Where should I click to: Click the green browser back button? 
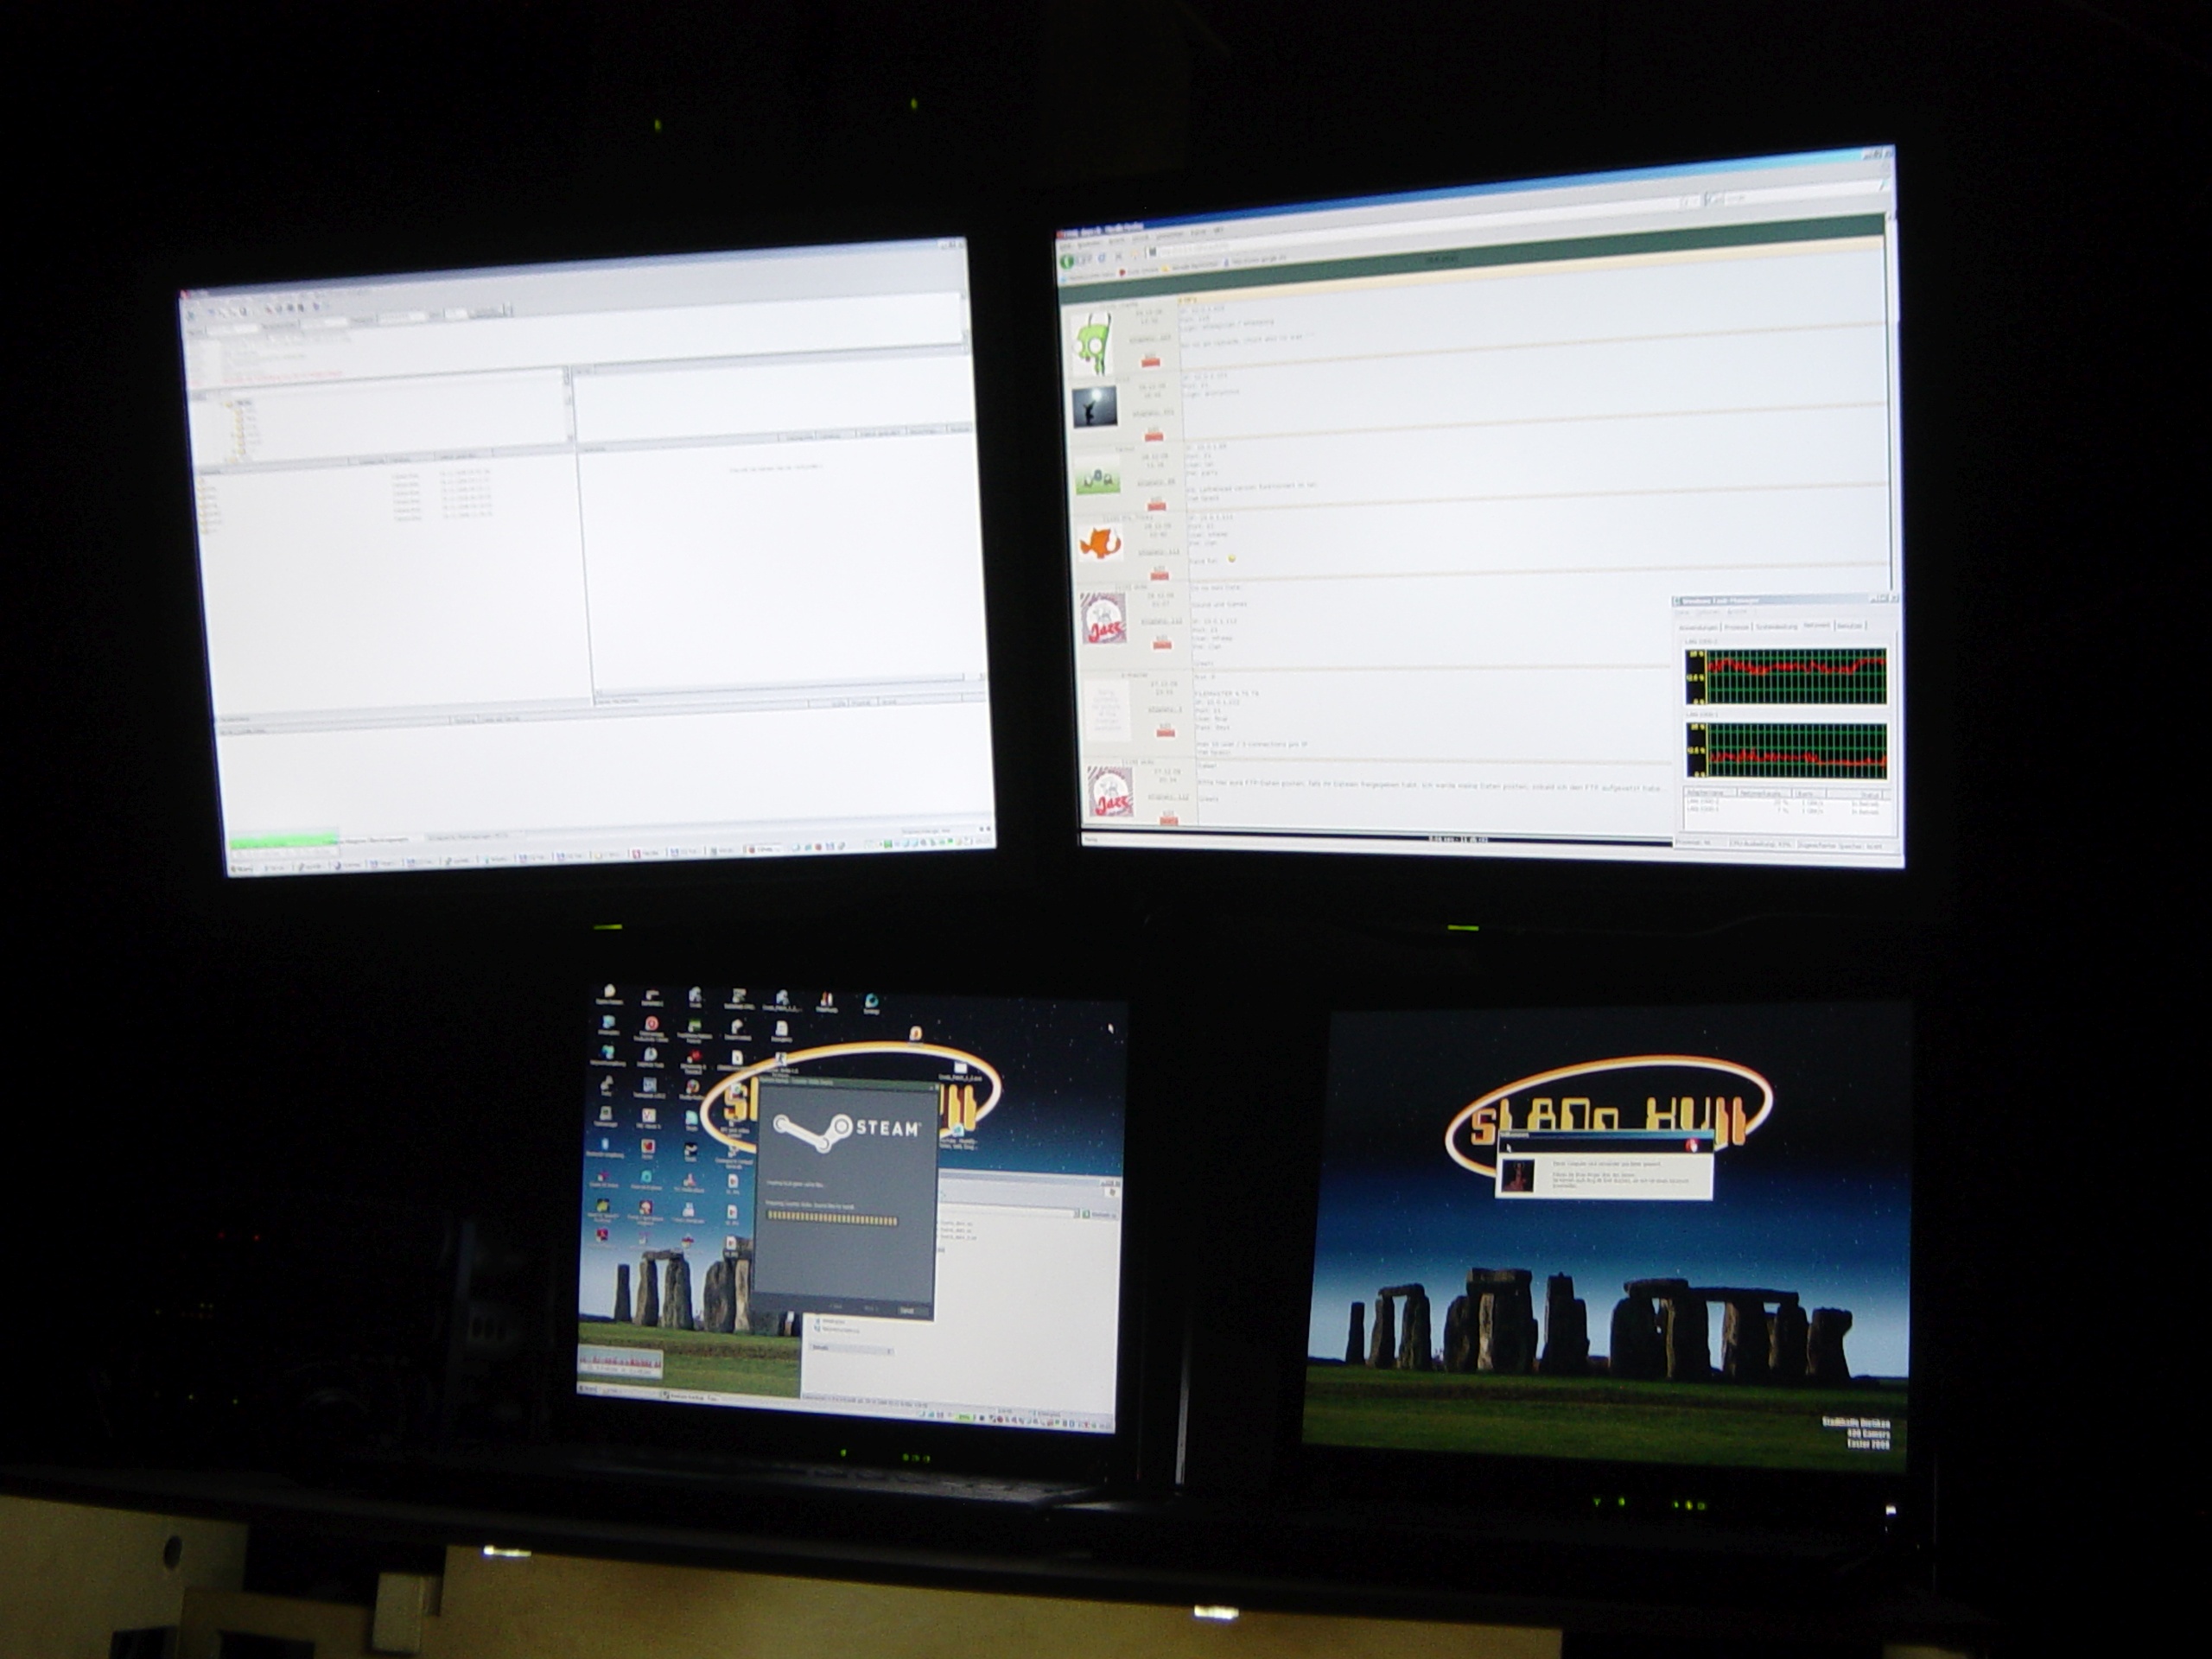coord(1067,262)
